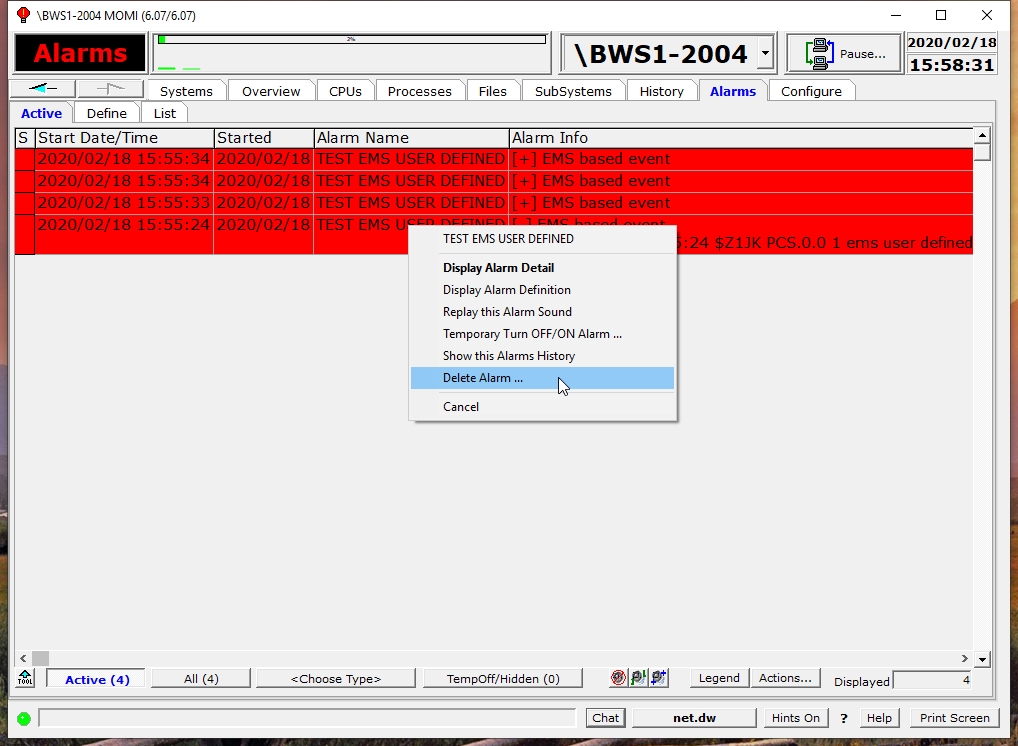Click the CPU usage progress bar at top
This screenshot has width=1018, height=746.
point(351,40)
